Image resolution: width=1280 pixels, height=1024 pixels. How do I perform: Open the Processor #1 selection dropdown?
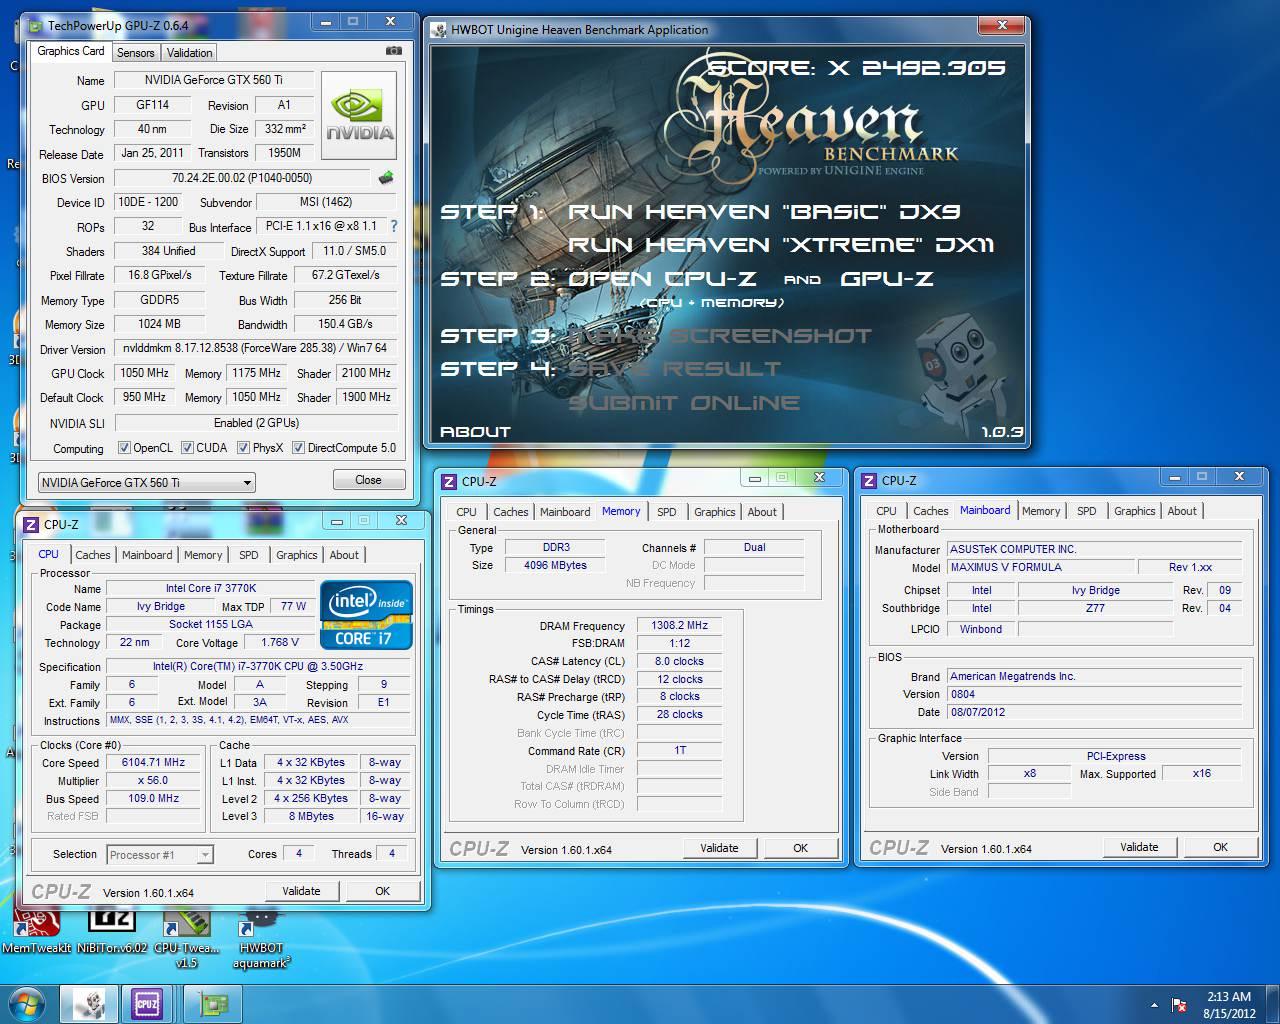tap(160, 855)
